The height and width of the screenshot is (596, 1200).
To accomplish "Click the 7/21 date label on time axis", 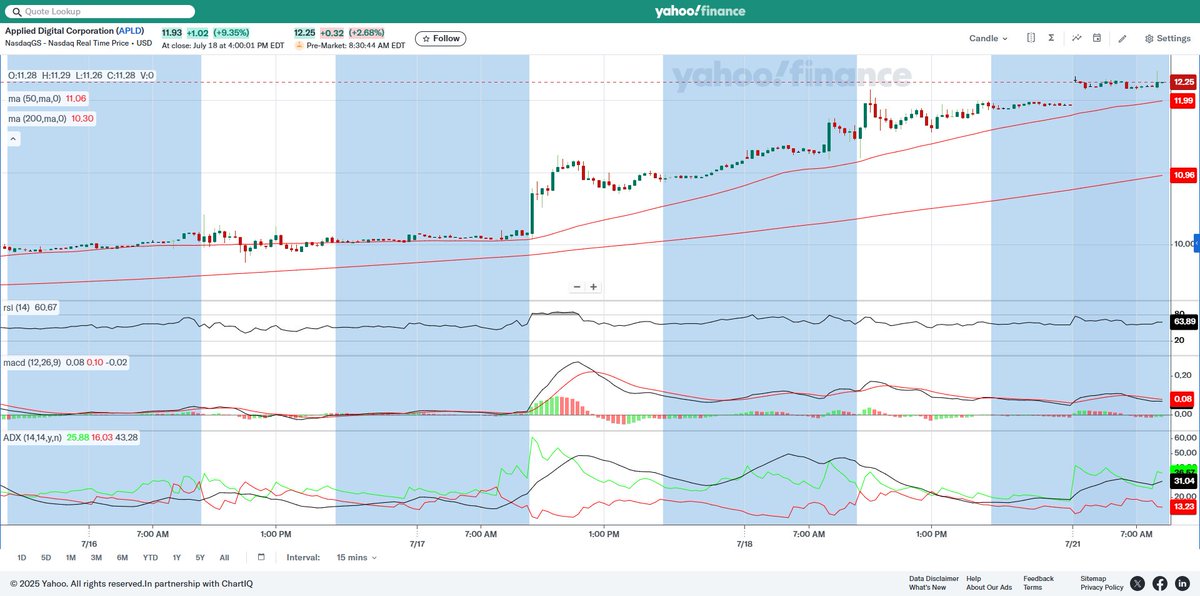I will click(1073, 544).
